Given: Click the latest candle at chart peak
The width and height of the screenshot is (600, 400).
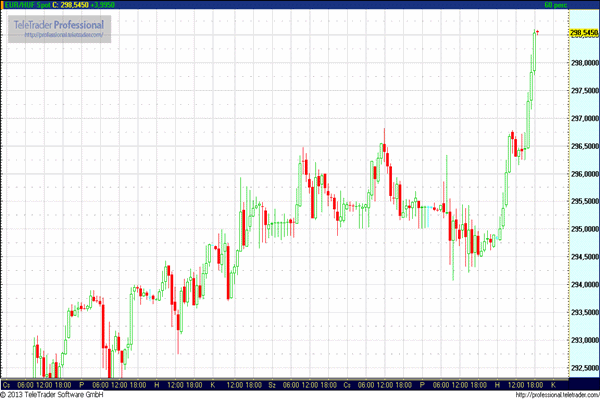Looking at the screenshot, I should (536, 34).
